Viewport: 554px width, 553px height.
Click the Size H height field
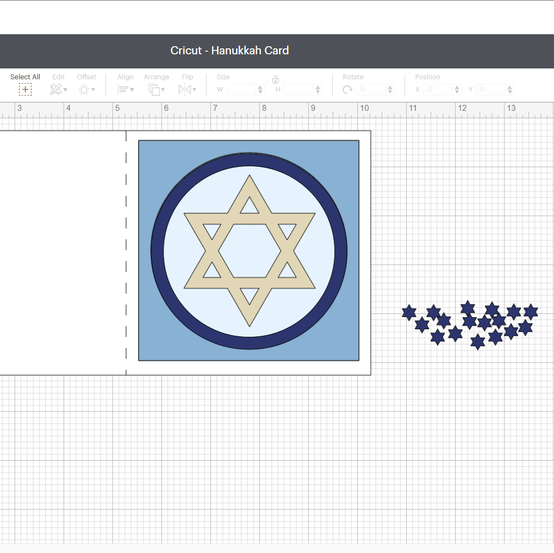(x=299, y=89)
